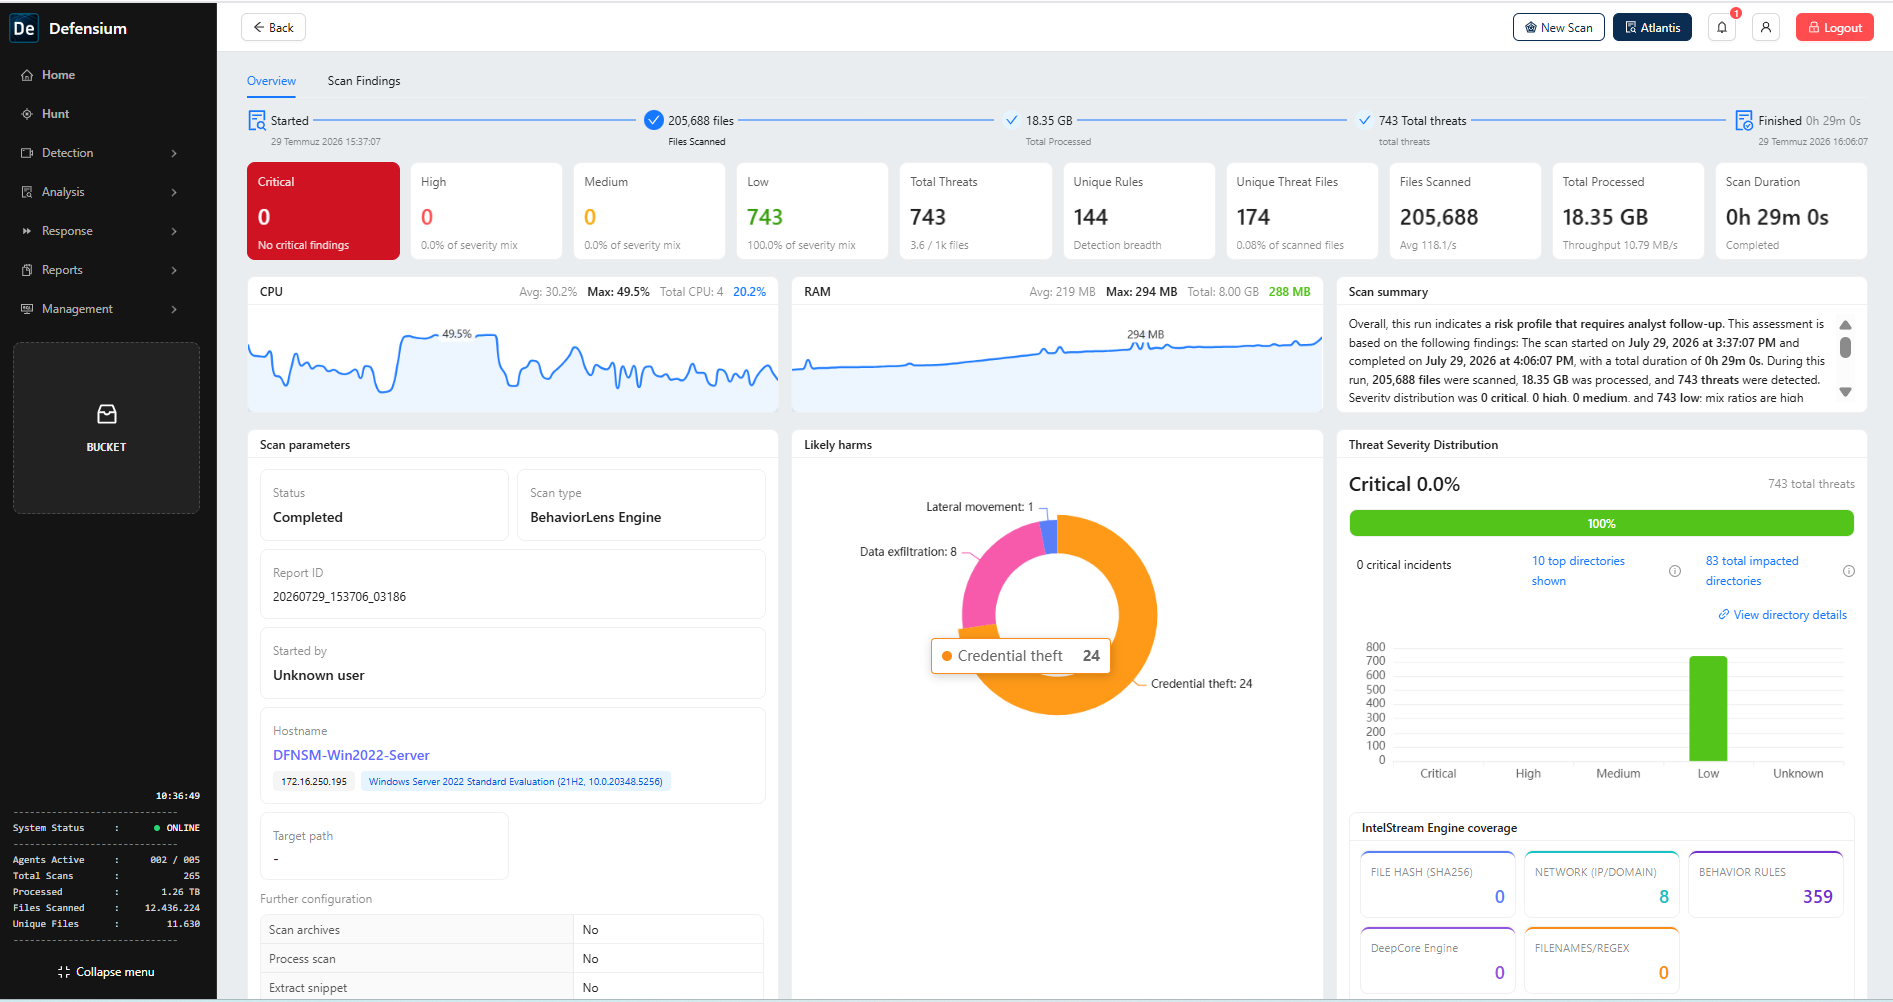This screenshot has width=1893, height=1002.
Task: Click the Analysis sidebar icon
Action: point(27,192)
